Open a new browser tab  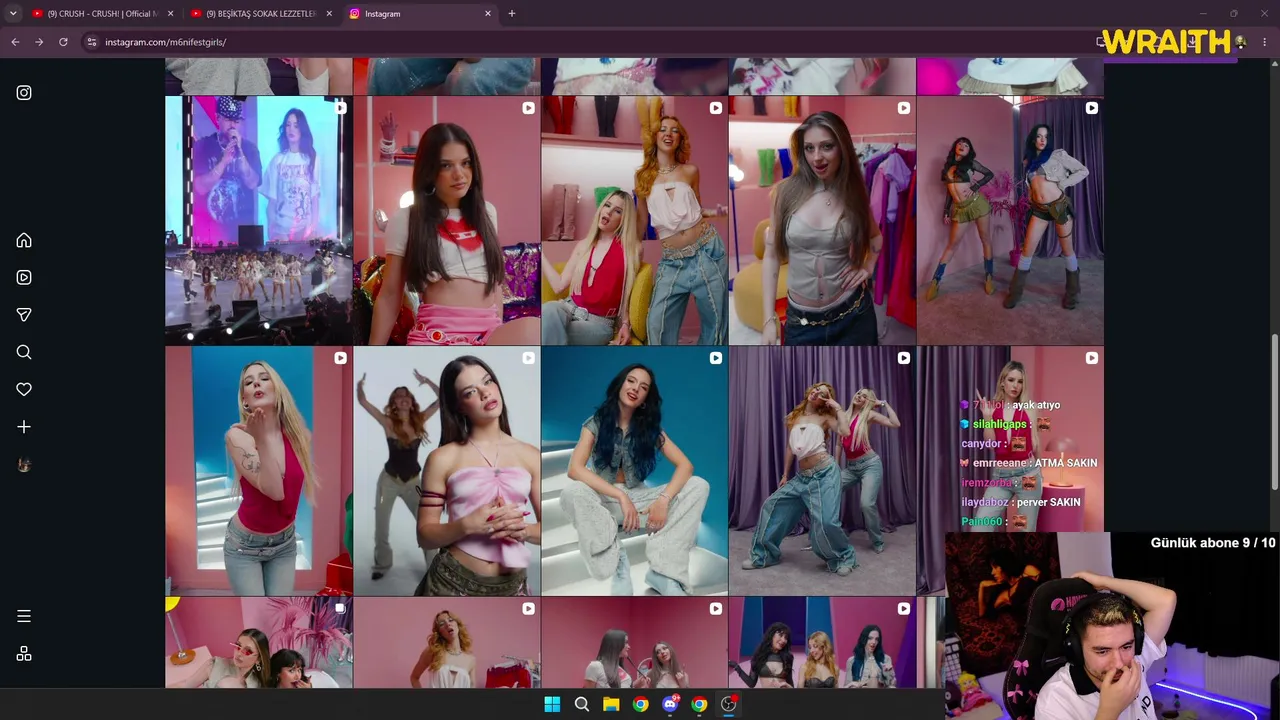[x=512, y=14]
